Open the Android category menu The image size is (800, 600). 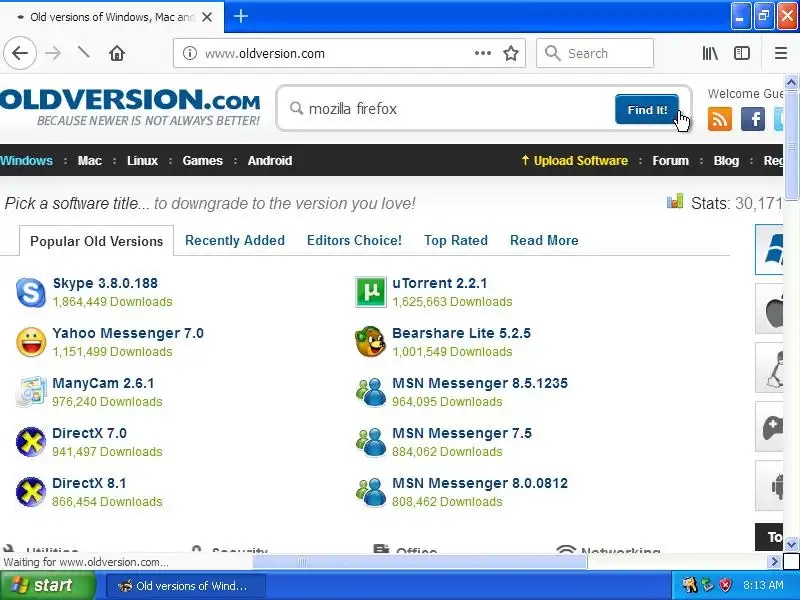(x=270, y=161)
